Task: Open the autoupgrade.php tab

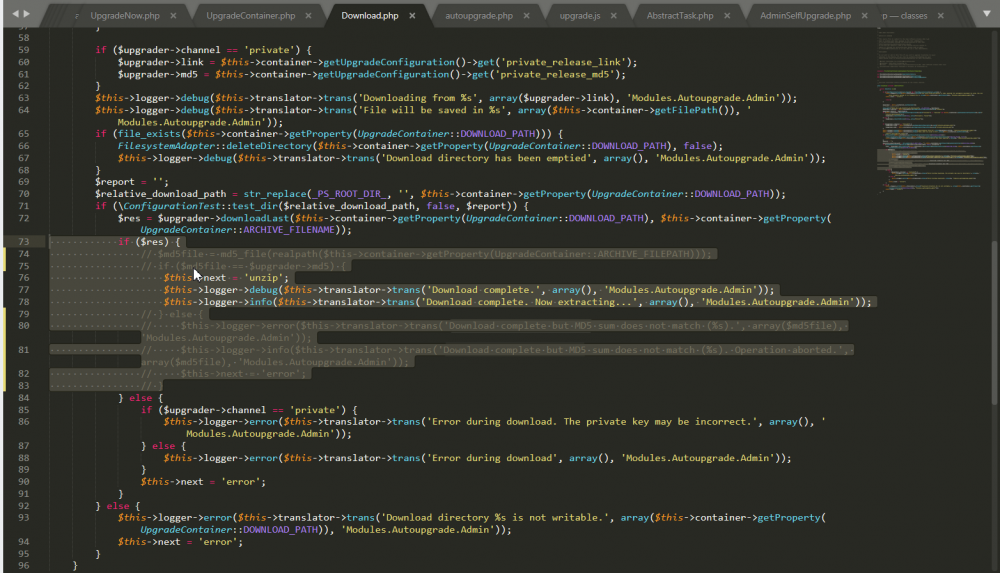Action: pyautogui.click(x=478, y=16)
